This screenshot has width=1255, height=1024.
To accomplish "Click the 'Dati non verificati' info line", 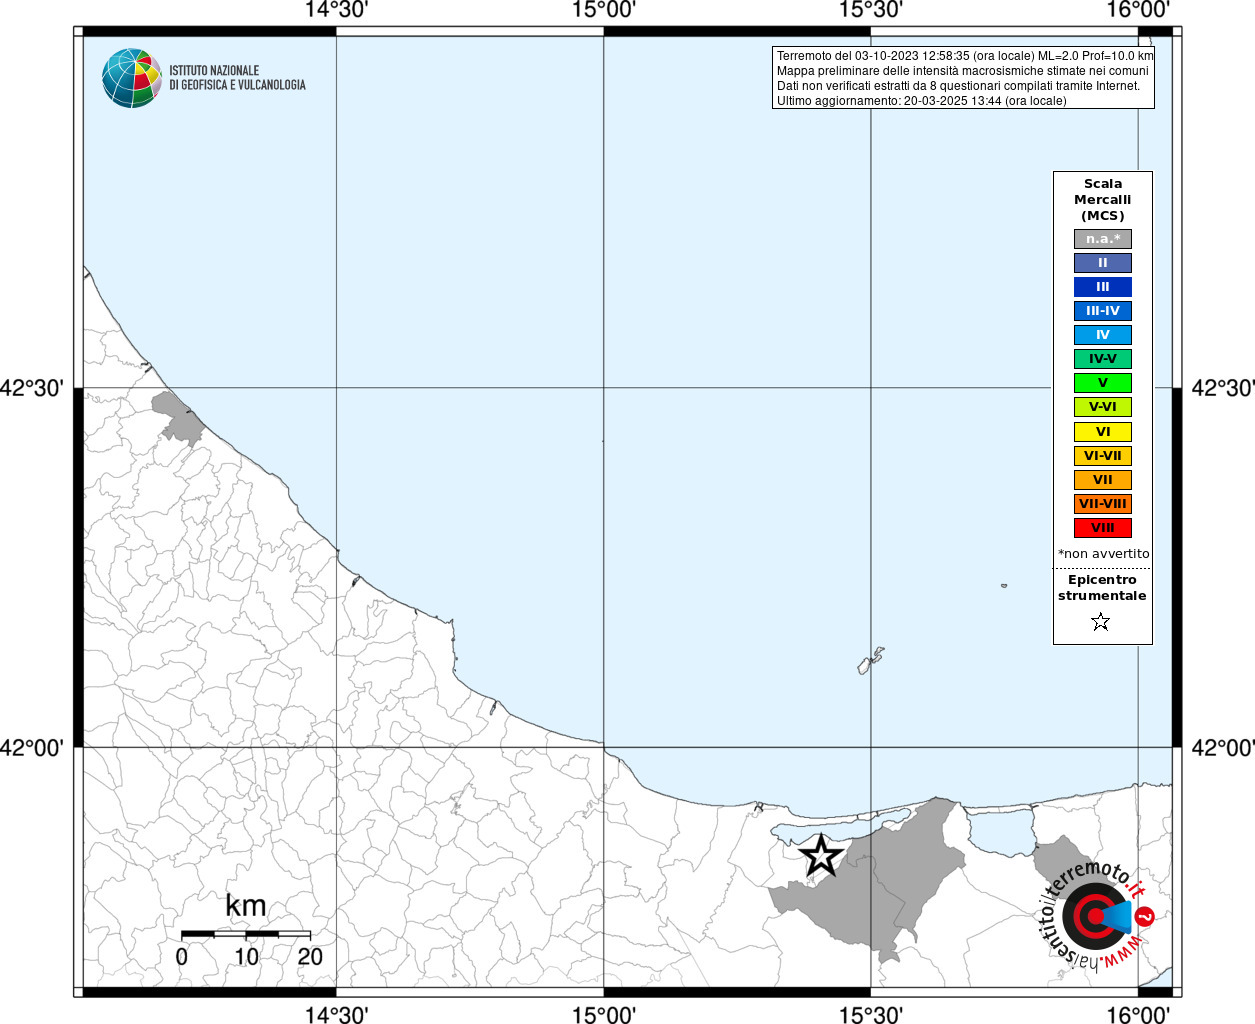I will point(958,86).
